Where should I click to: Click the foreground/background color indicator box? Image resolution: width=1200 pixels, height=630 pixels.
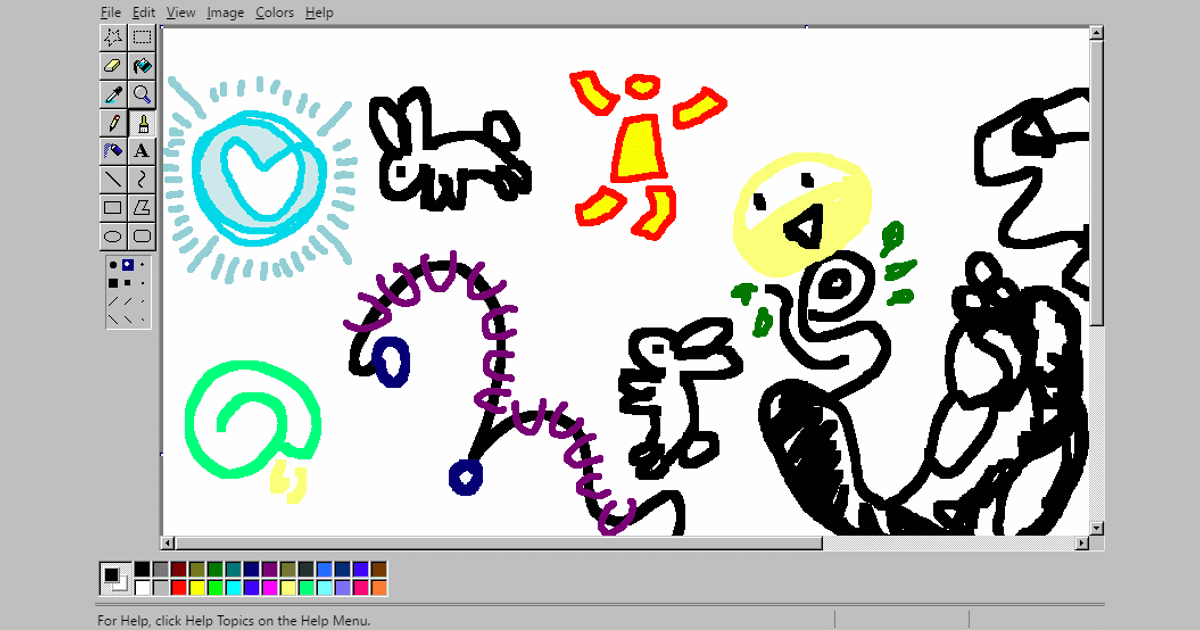tap(115, 578)
